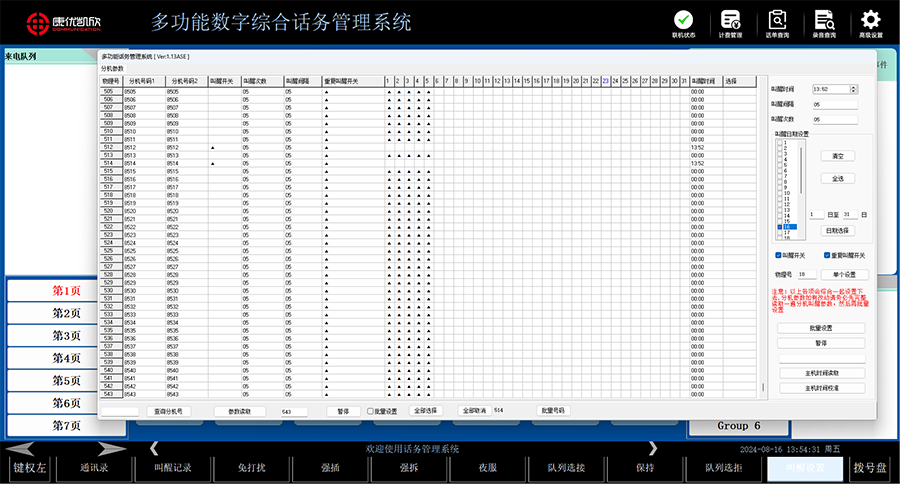Open the 计费管理 billing icon
Viewport: 900px width, 484px height.
(x=730, y=20)
